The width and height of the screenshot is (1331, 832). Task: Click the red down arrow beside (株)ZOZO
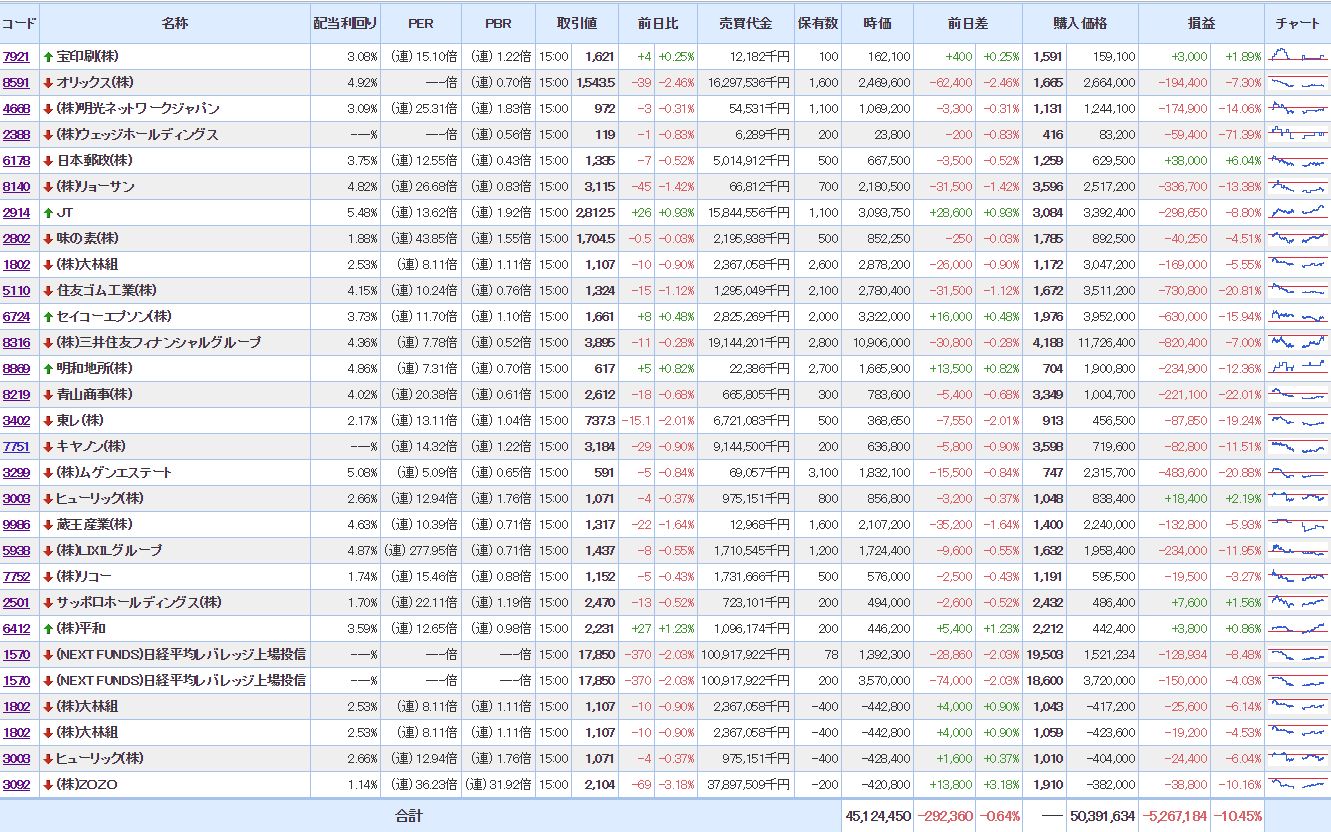point(48,785)
